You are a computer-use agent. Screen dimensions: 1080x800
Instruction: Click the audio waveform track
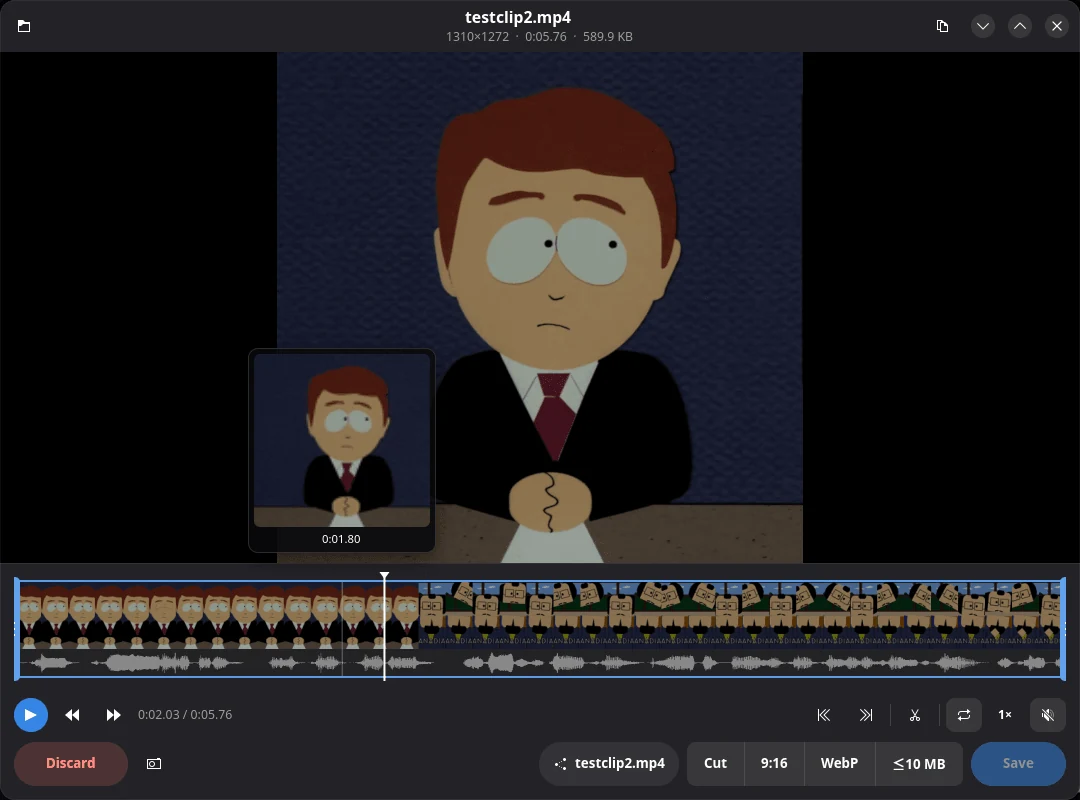click(540, 663)
